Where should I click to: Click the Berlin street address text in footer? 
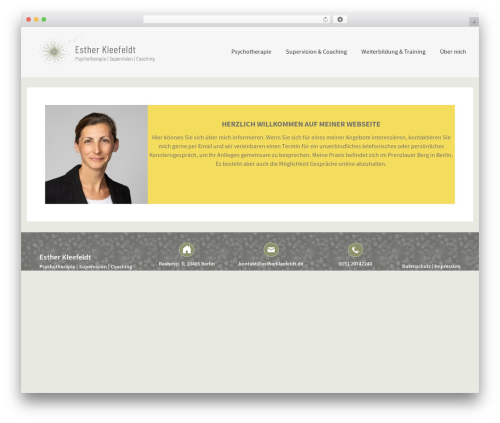pyautogui.click(x=187, y=264)
